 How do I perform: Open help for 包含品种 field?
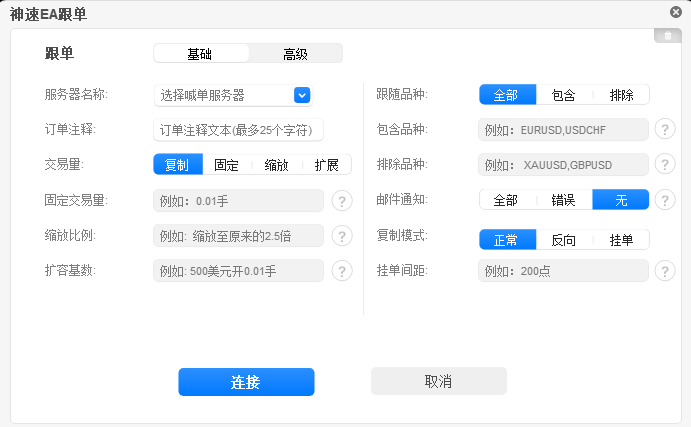664,130
